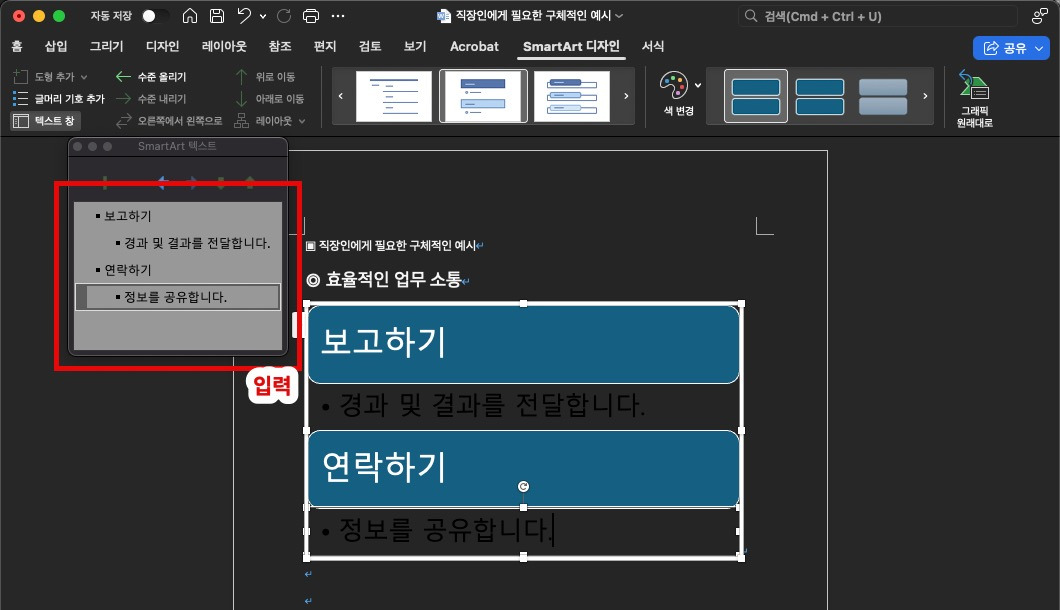Select the vertical box list layout thumbnail

click(483, 96)
